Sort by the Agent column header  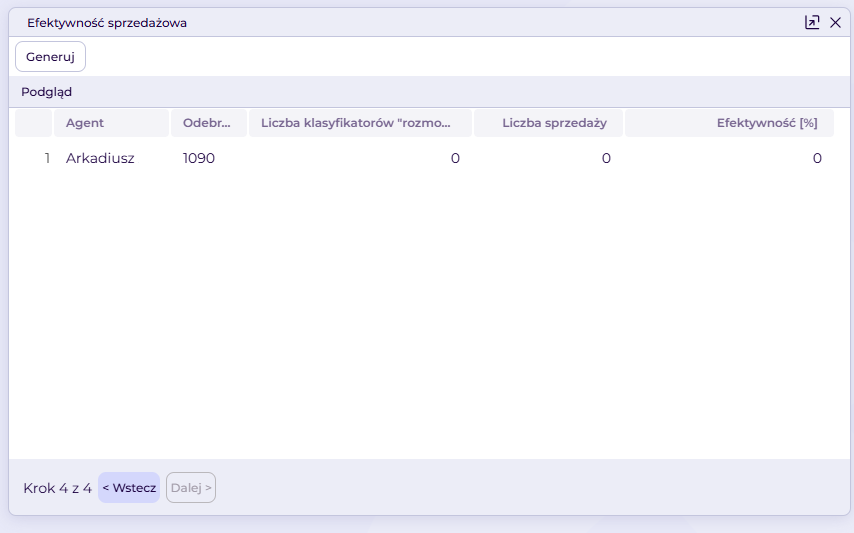tap(111, 123)
